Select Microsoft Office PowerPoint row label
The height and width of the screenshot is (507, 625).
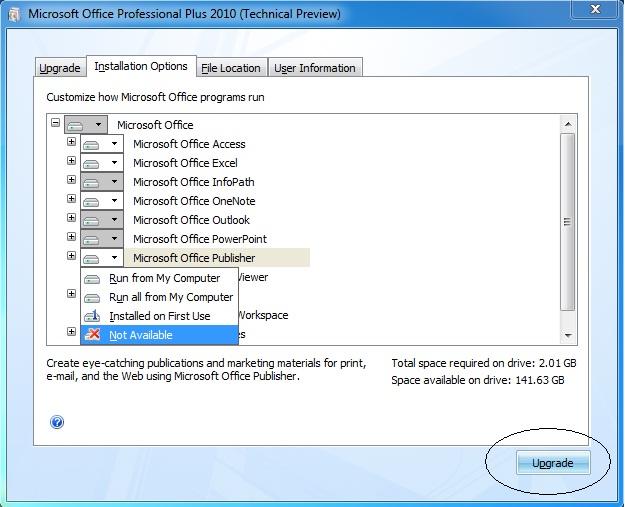click(x=200, y=239)
